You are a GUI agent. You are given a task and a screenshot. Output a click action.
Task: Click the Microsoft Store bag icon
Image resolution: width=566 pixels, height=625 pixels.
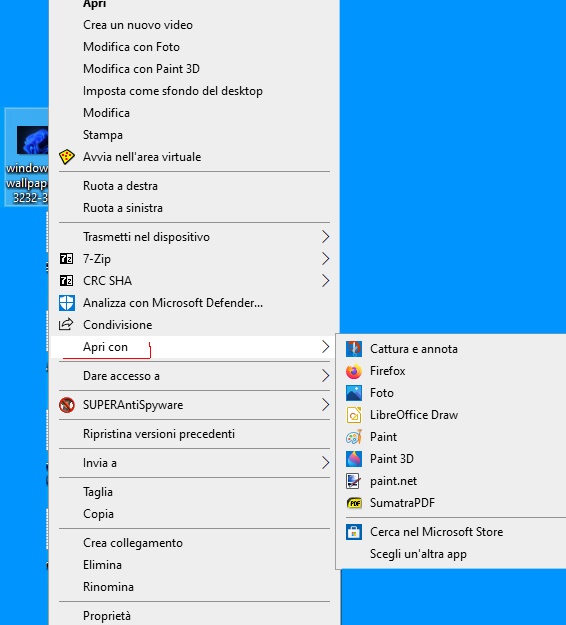(x=354, y=532)
